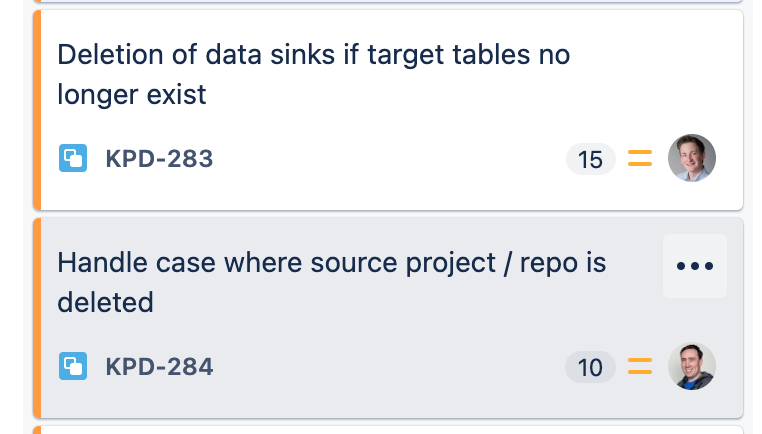Open assignee avatar on the KPD-283 card
The image size is (762, 434).
692,158
